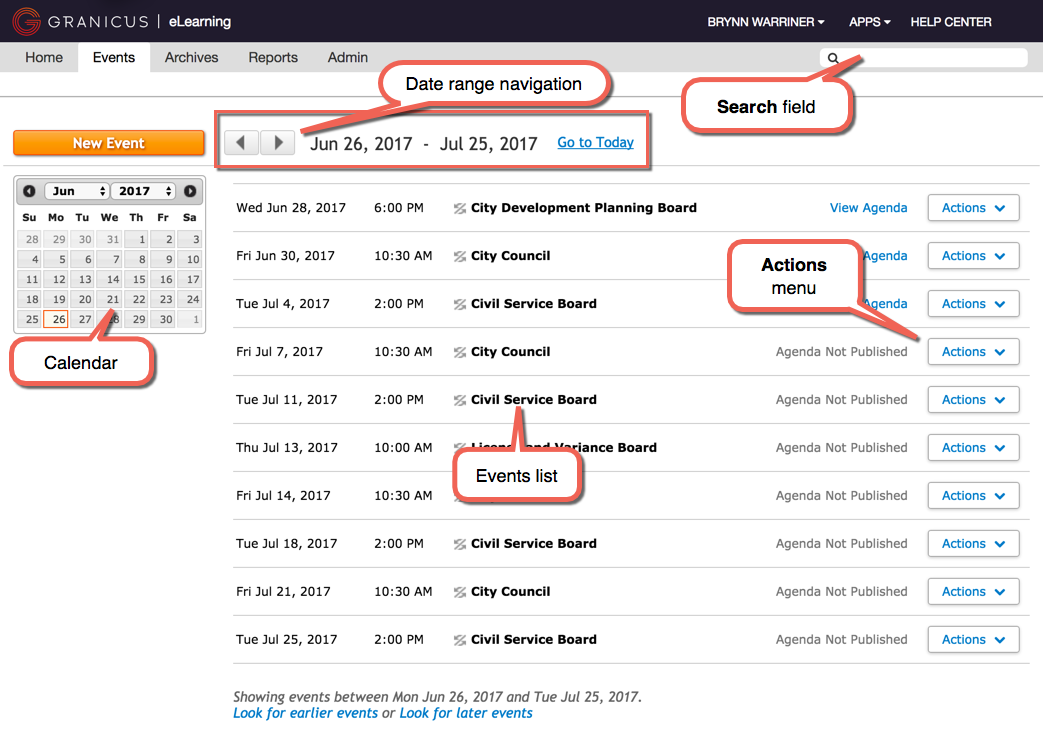
Task: Open the calendar month dropdown
Action: pyautogui.click(x=78, y=191)
